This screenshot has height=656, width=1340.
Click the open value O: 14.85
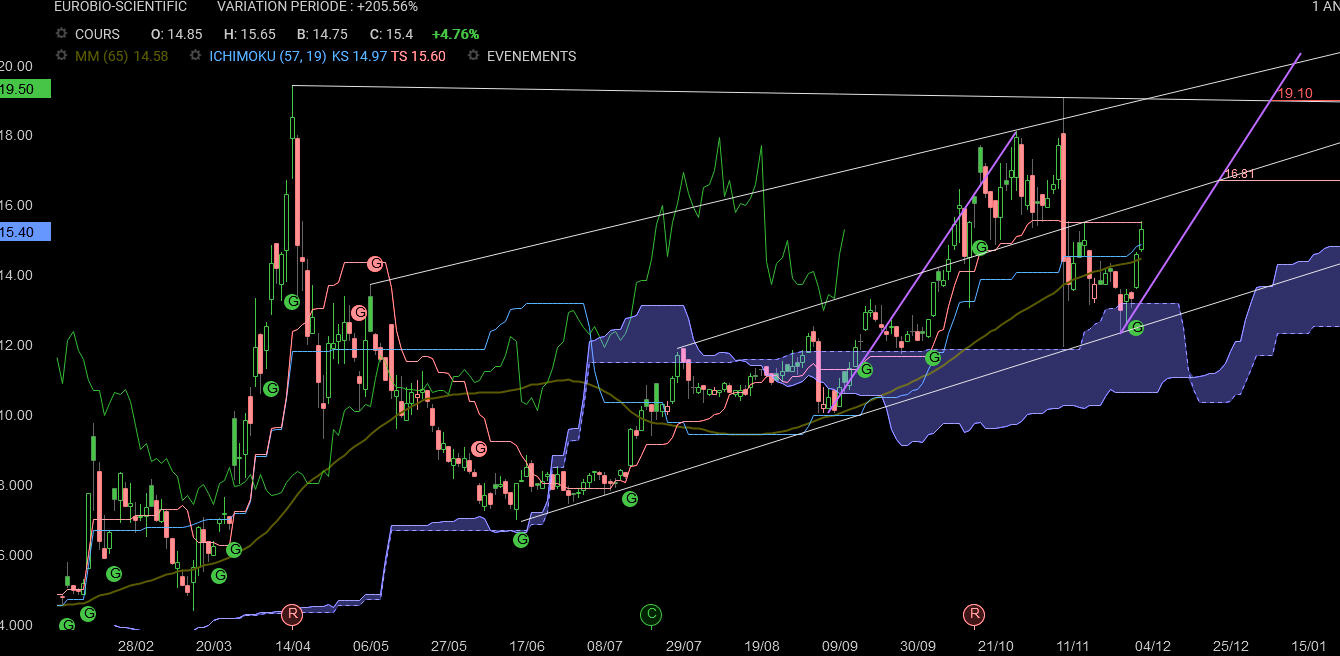(x=176, y=34)
